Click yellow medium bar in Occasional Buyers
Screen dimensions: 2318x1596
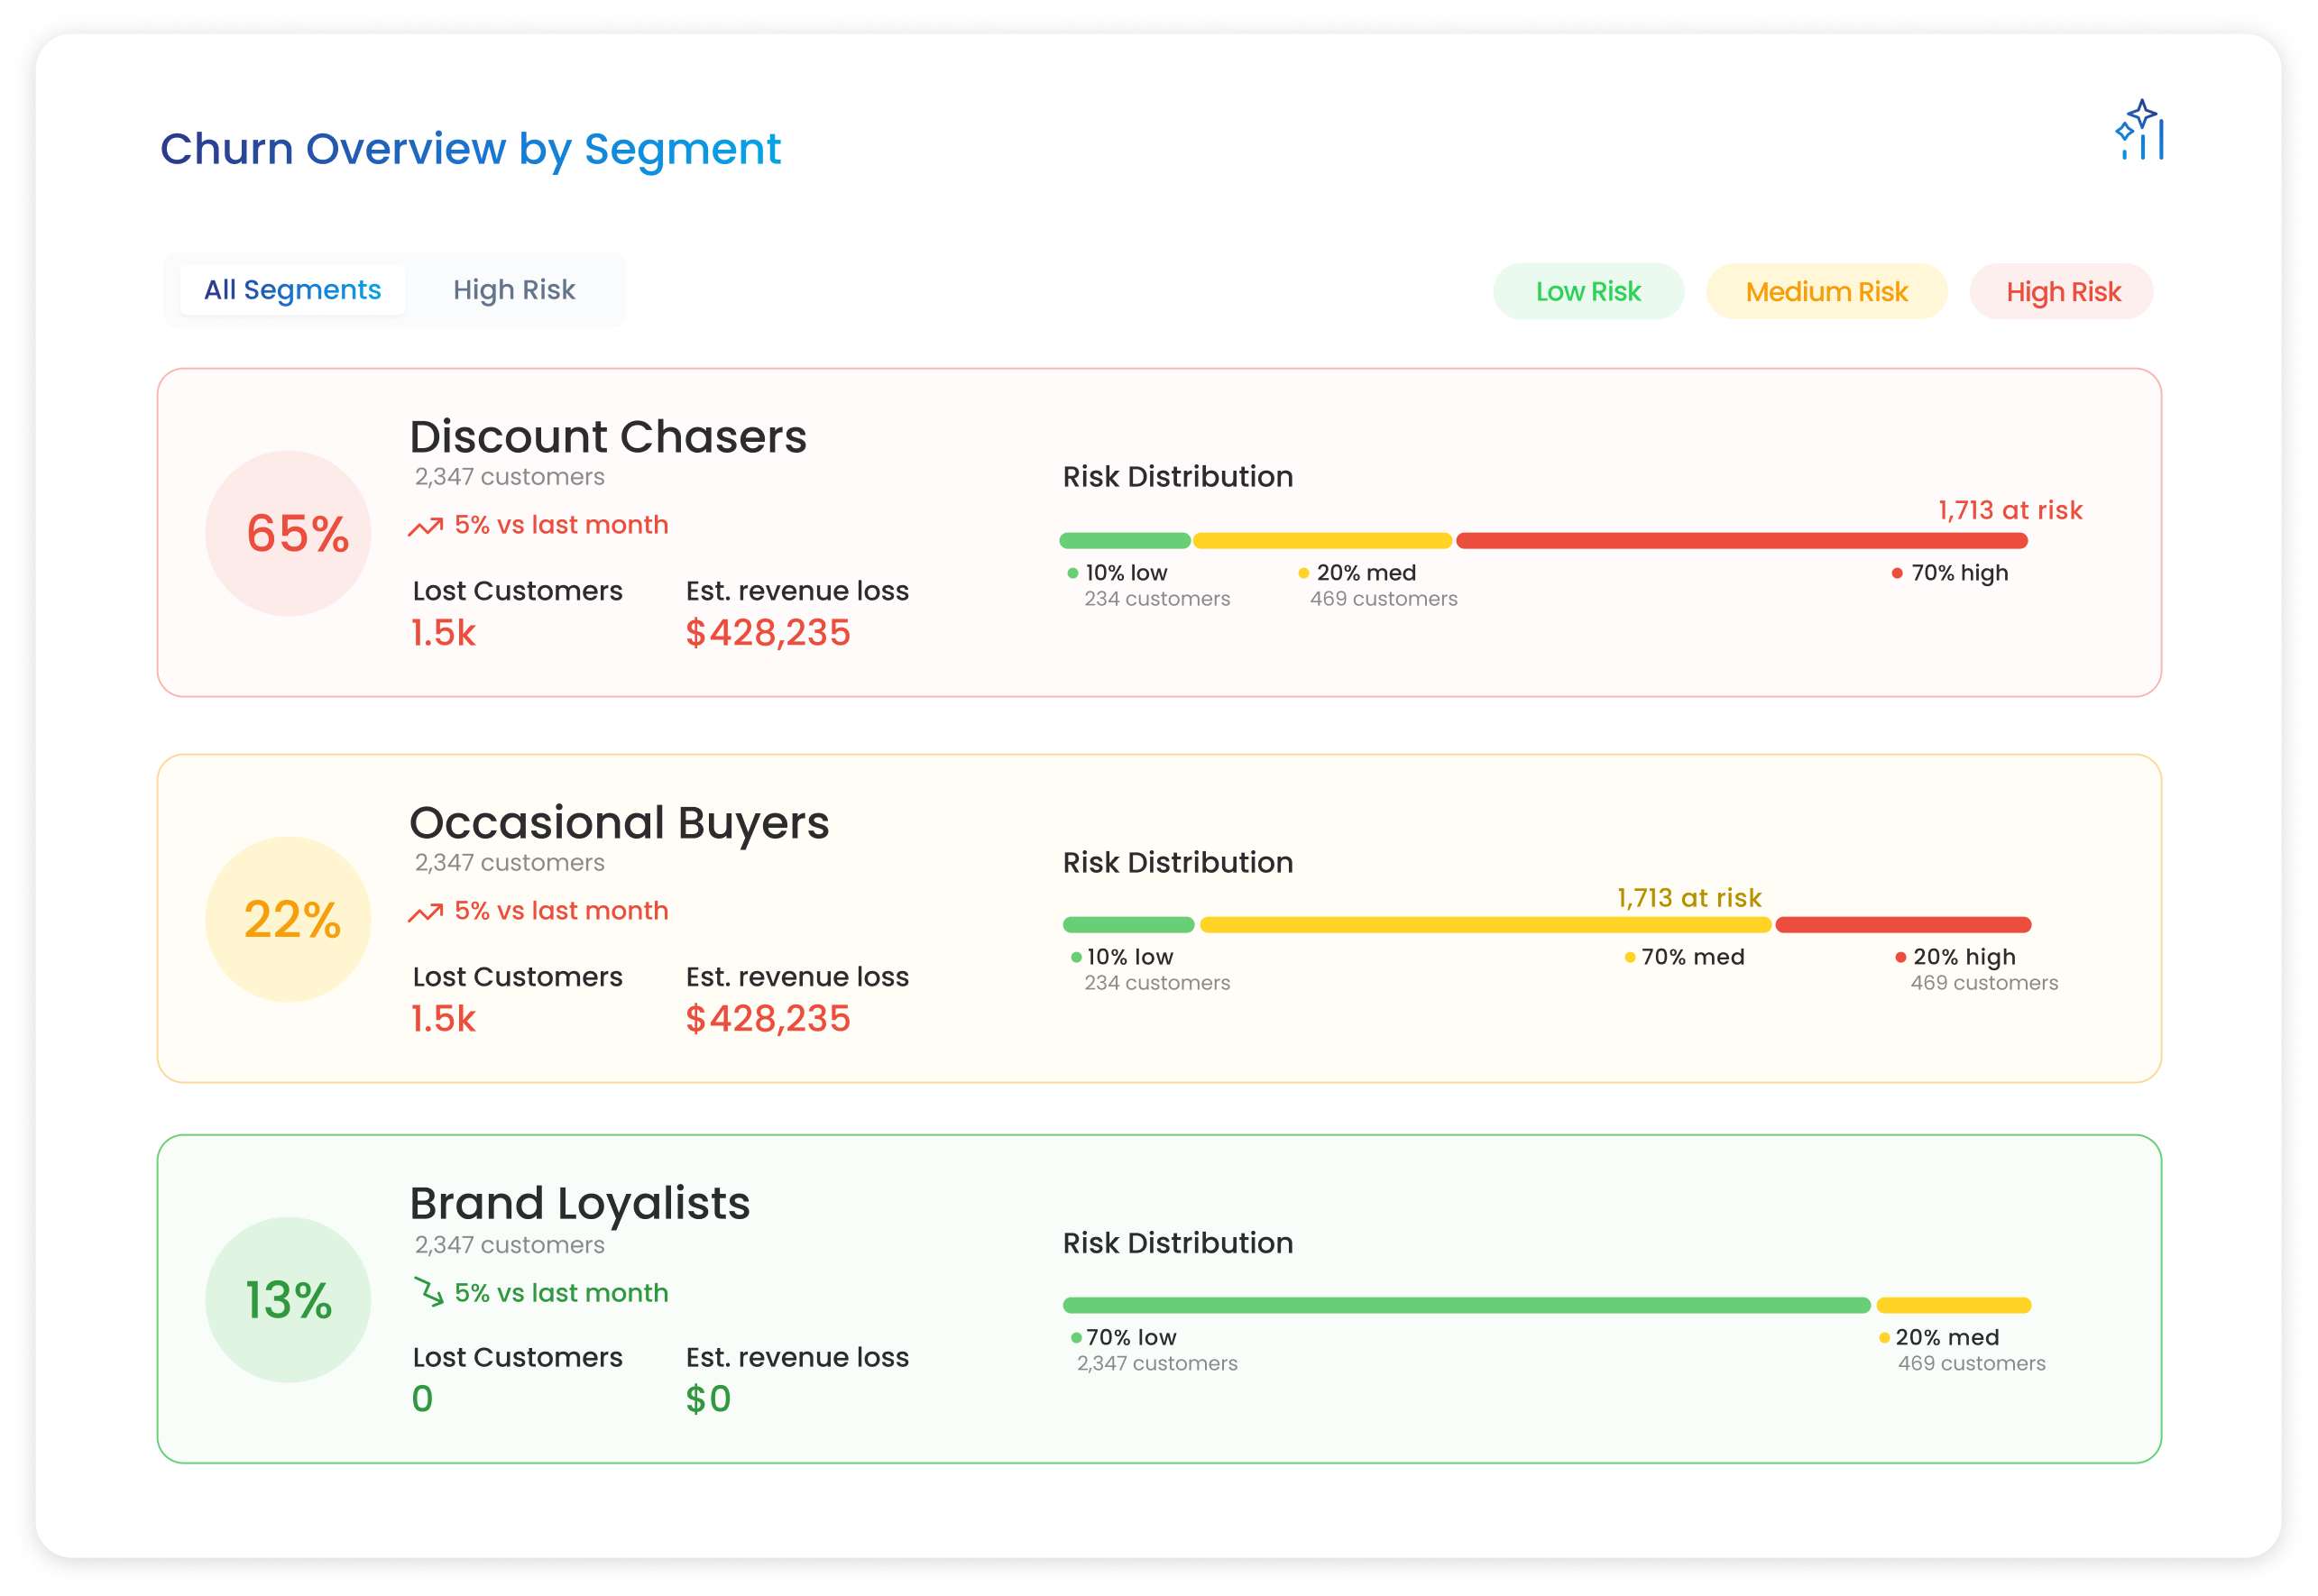[x=1485, y=925]
